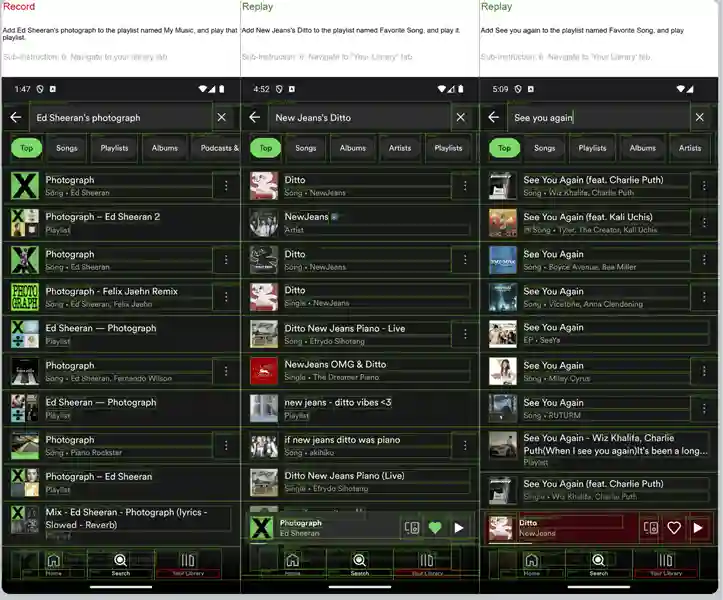723x600 pixels.
Task: Open Home in the See you again screen
Action: [531, 564]
